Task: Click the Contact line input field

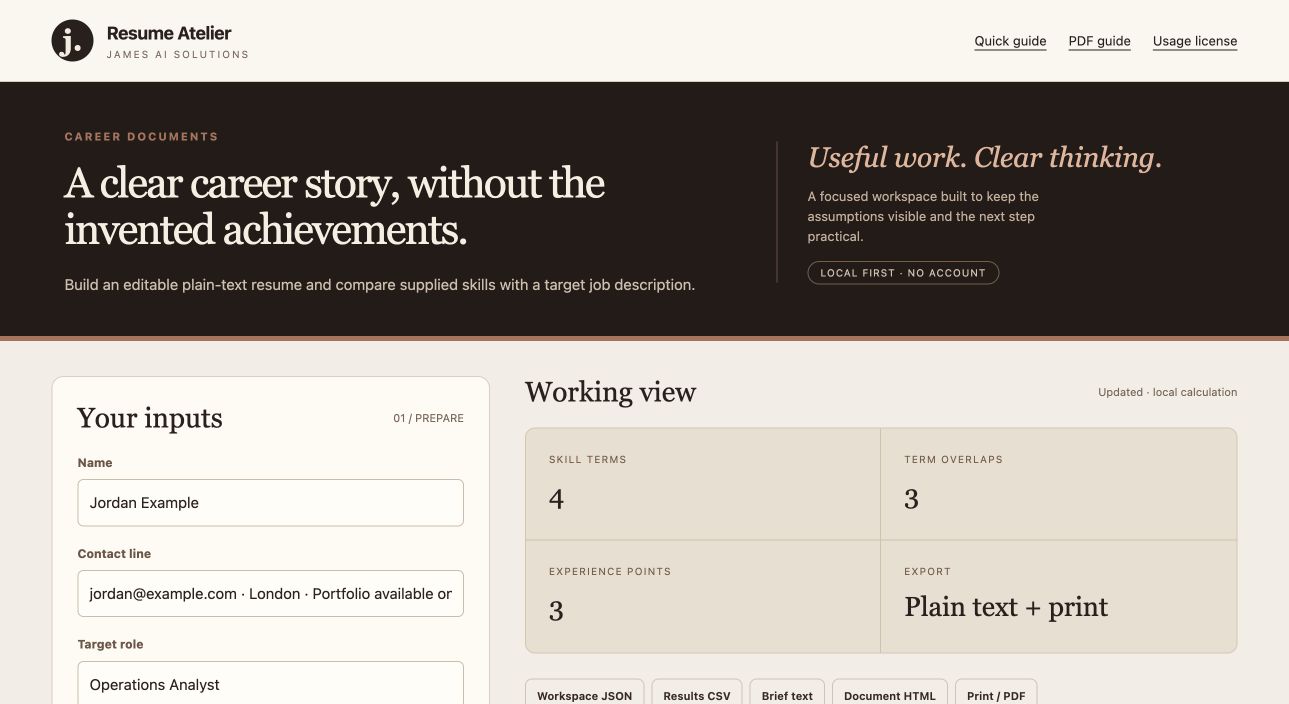Action: 270,594
